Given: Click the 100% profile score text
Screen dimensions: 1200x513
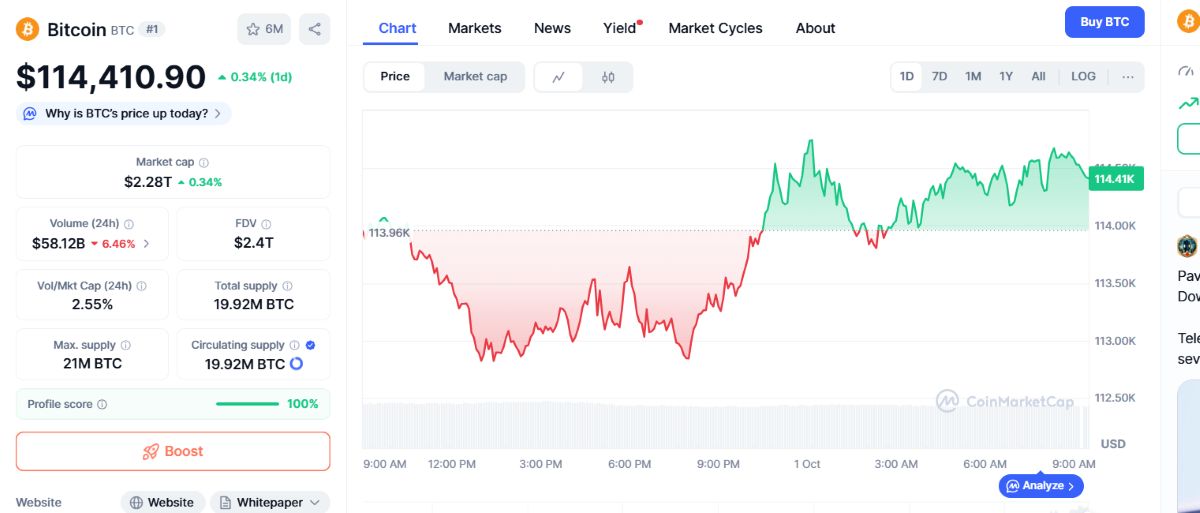Looking at the screenshot, I should click(303, 404).
